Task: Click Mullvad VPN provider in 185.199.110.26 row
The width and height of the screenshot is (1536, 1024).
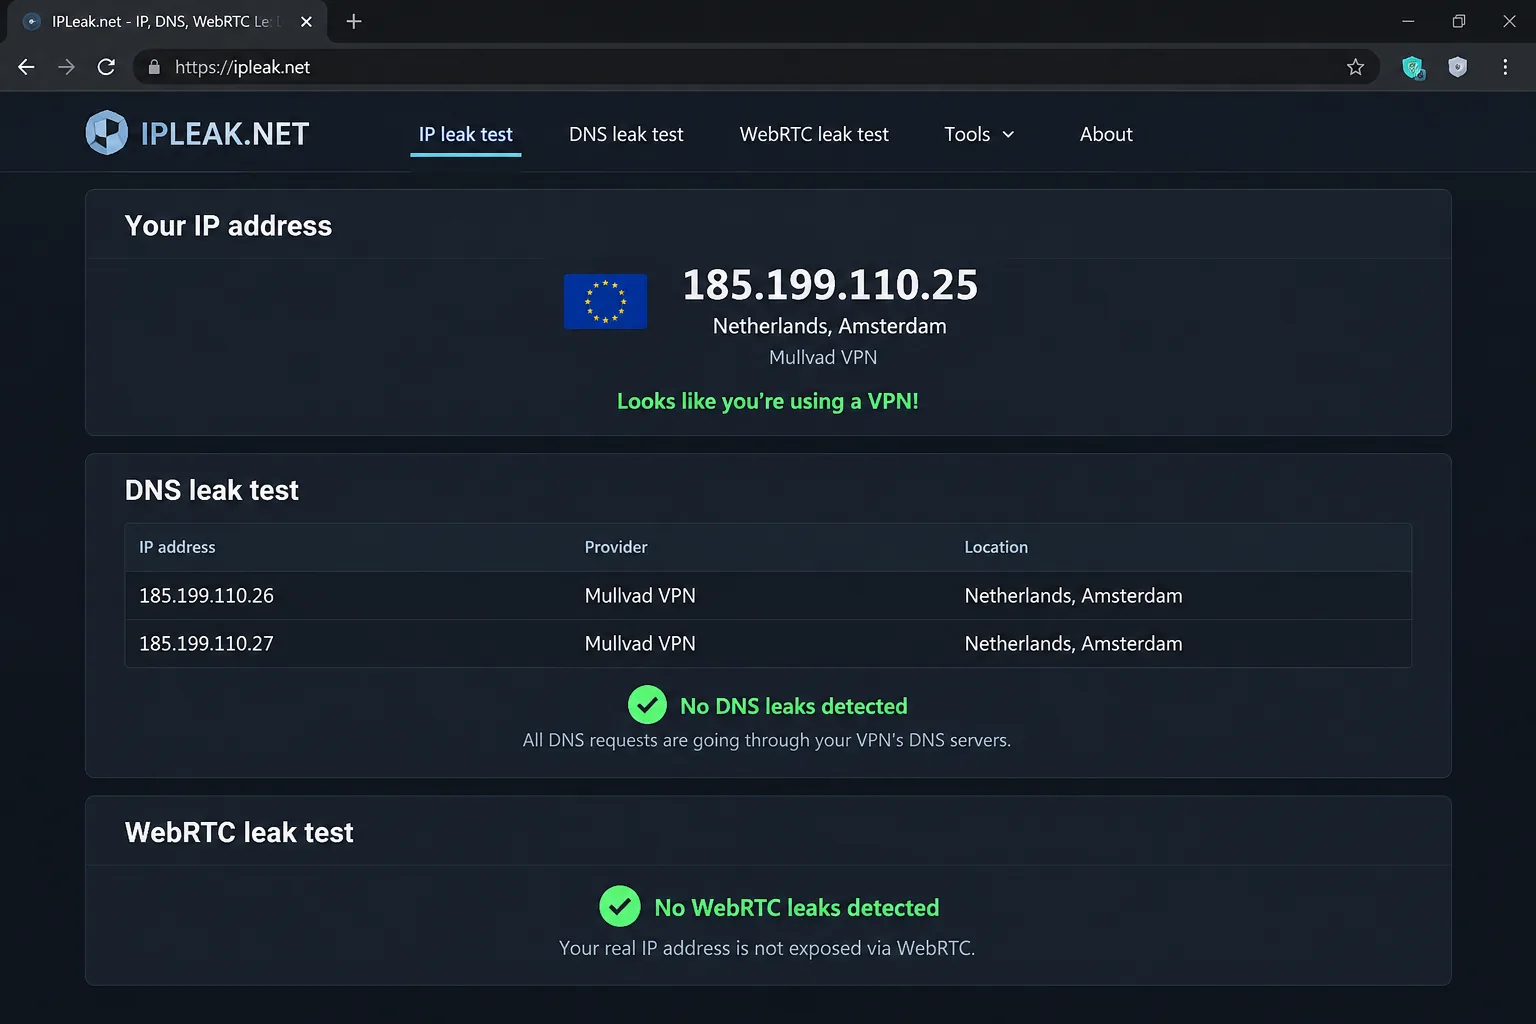Action: [640, 596]
